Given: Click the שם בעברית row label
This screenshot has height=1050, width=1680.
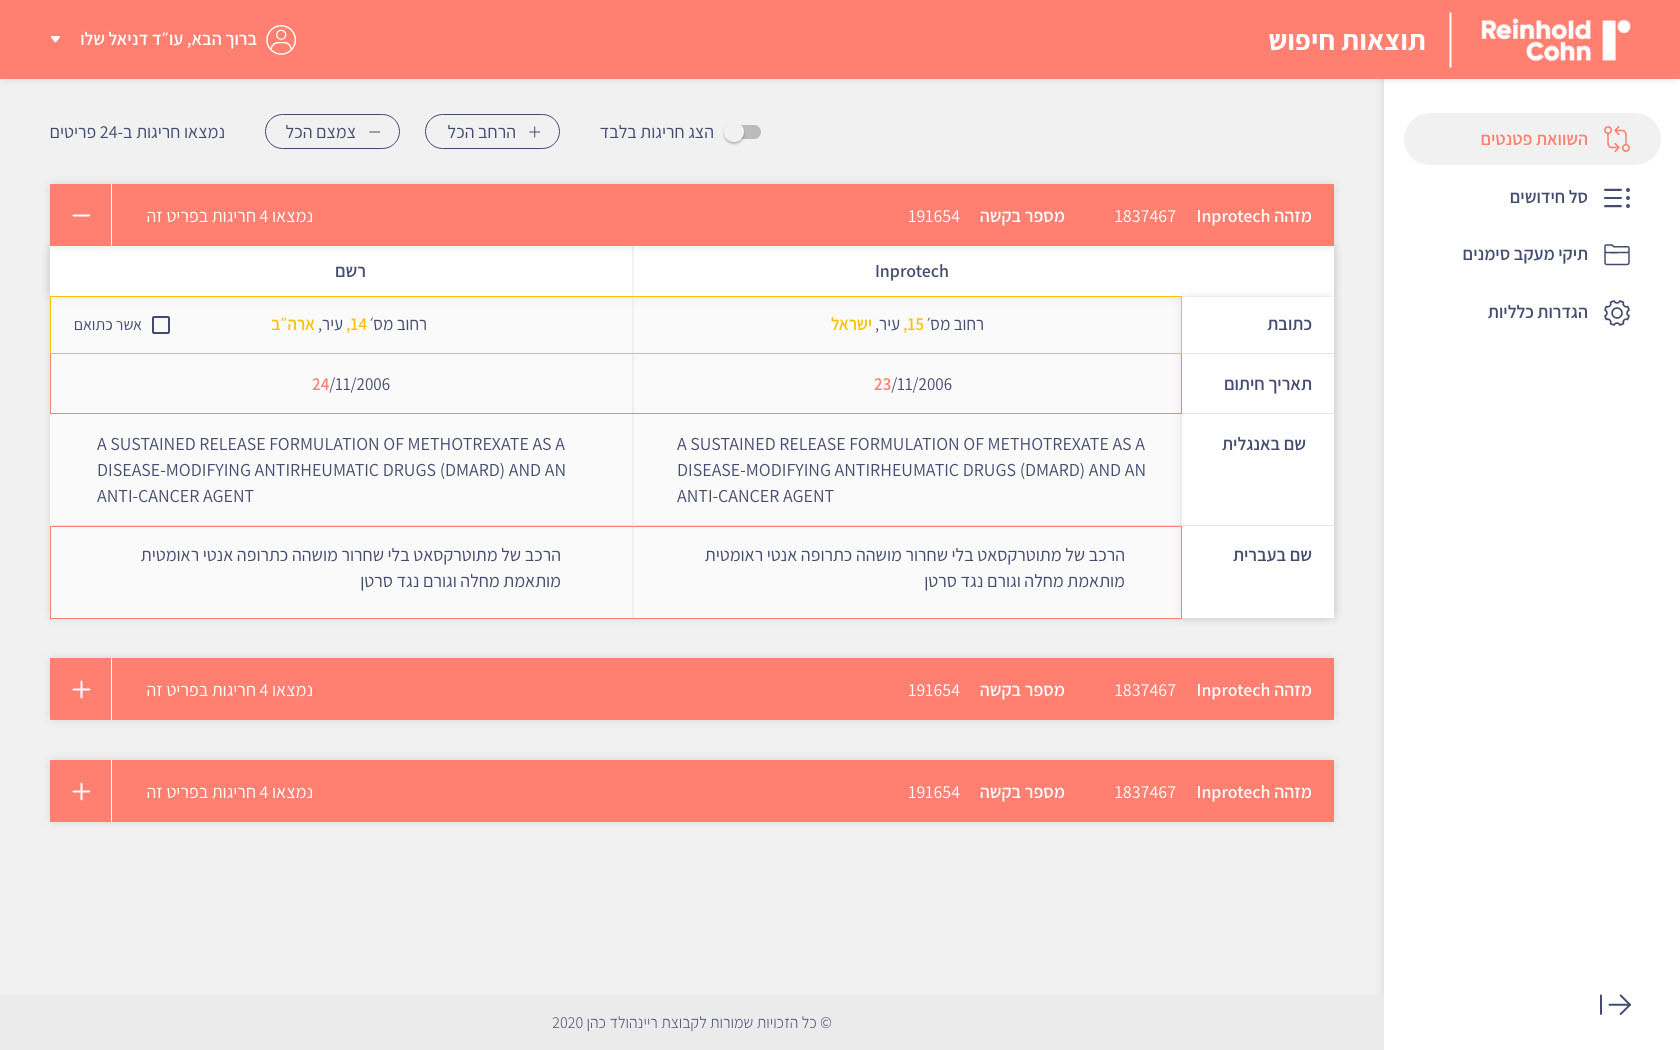Looking at the screenshot, I should [x=1272, y=555].
